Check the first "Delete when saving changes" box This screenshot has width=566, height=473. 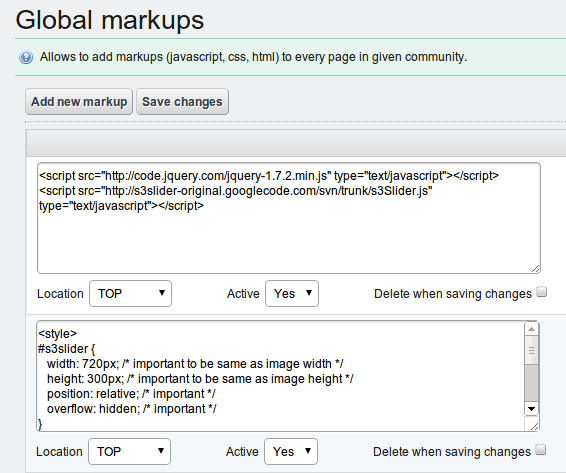click(x=541, y=292)
